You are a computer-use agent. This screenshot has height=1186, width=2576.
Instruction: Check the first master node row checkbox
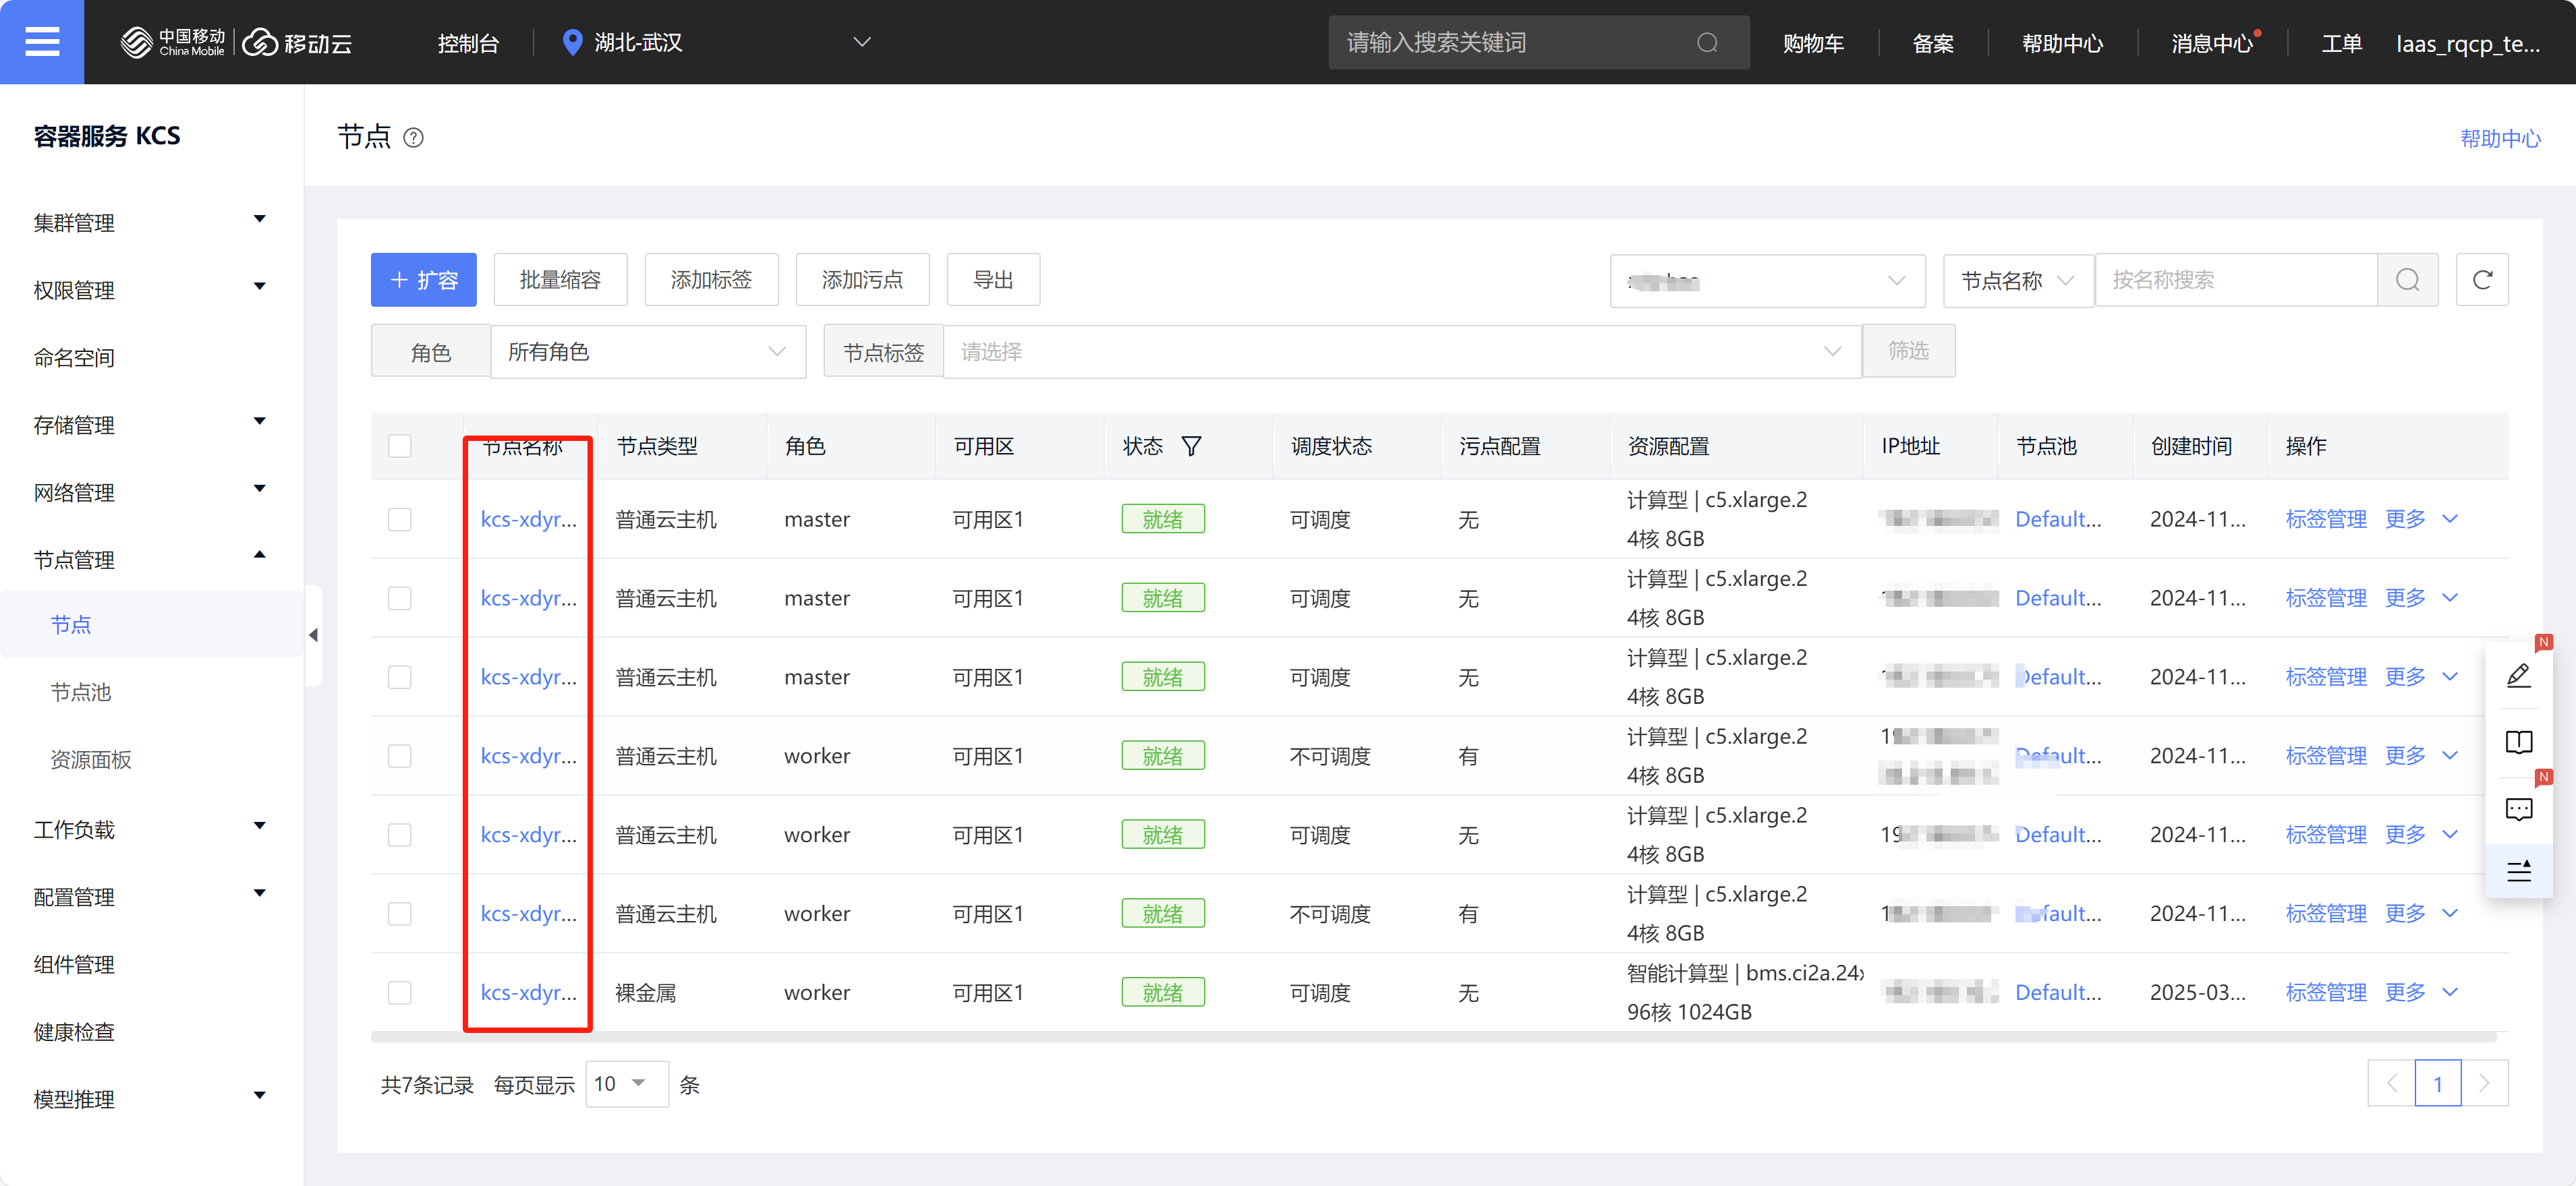tap(400, 519)
